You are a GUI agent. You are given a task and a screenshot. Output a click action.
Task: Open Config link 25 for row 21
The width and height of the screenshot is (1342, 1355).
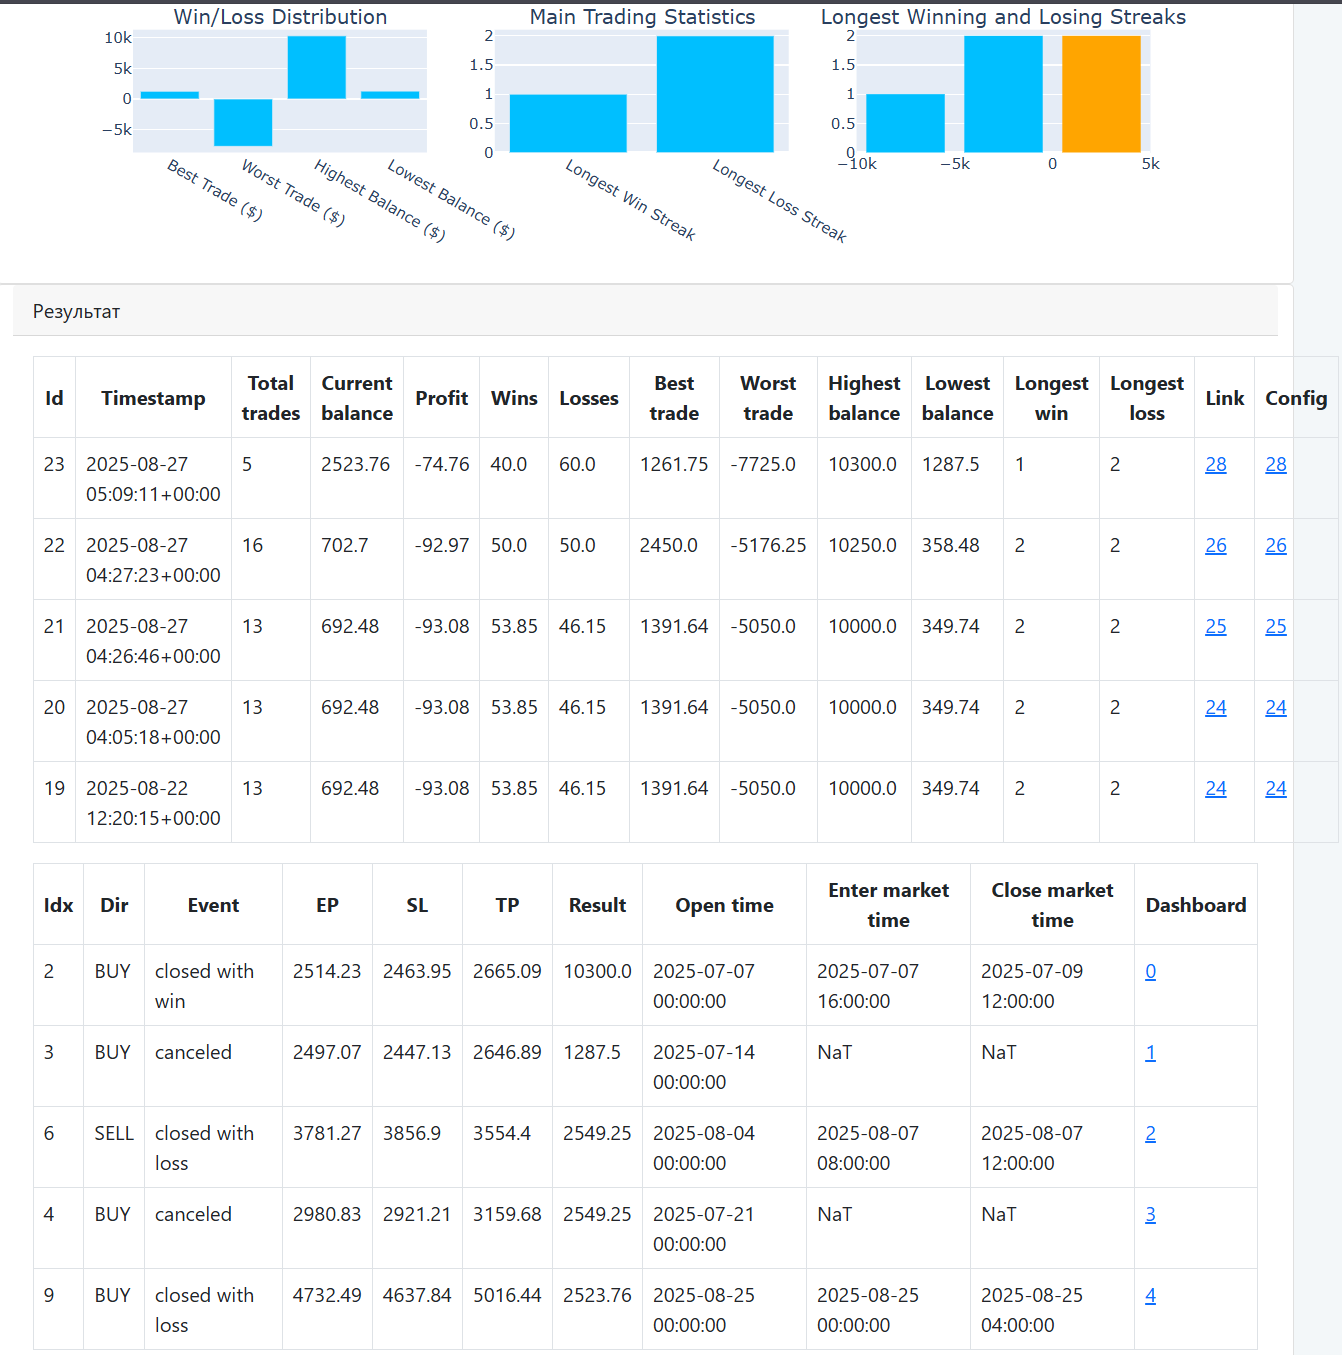point(1275,627)
